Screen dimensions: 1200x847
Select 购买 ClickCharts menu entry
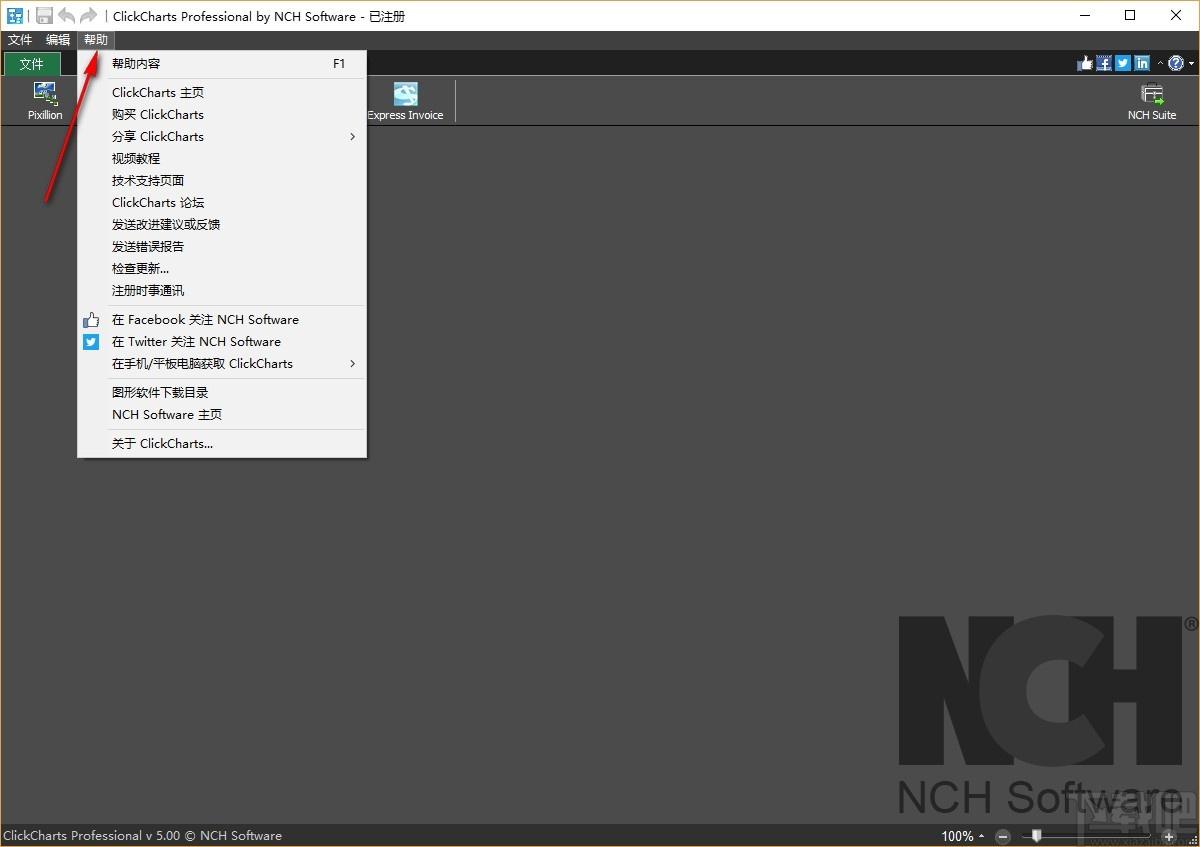click(222, 115)
